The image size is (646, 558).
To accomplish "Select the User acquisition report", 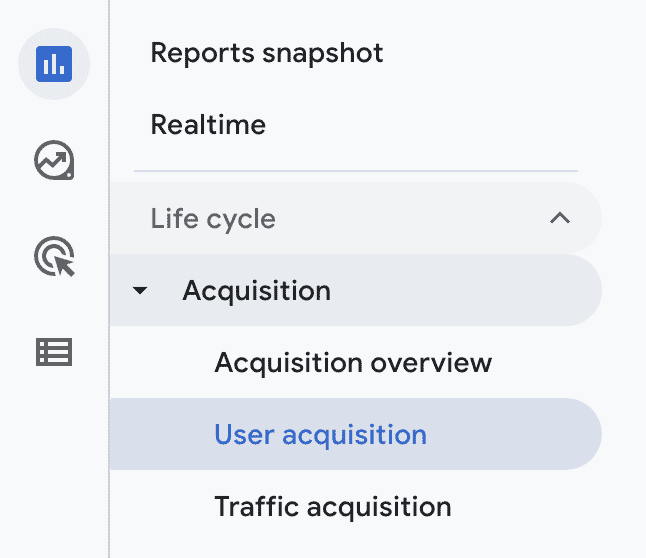I will (x=320, y=435).
